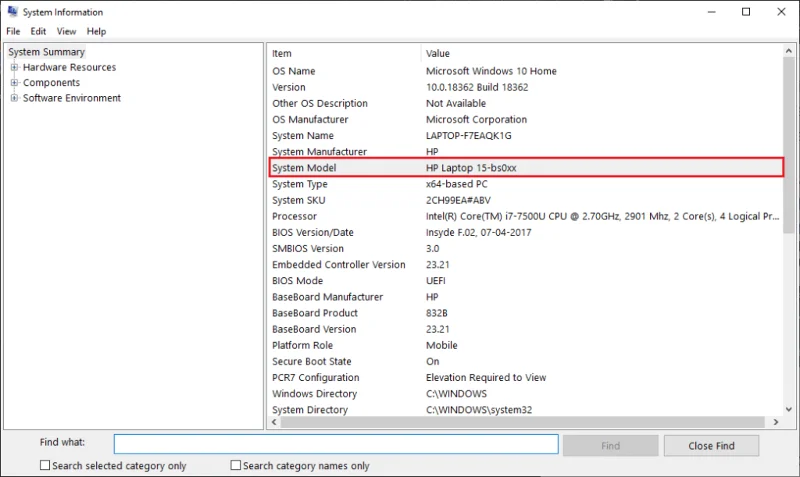The height and width of the screenshot is (477, 800).
Task: Select the System Type row
Action: coord(526,184)
